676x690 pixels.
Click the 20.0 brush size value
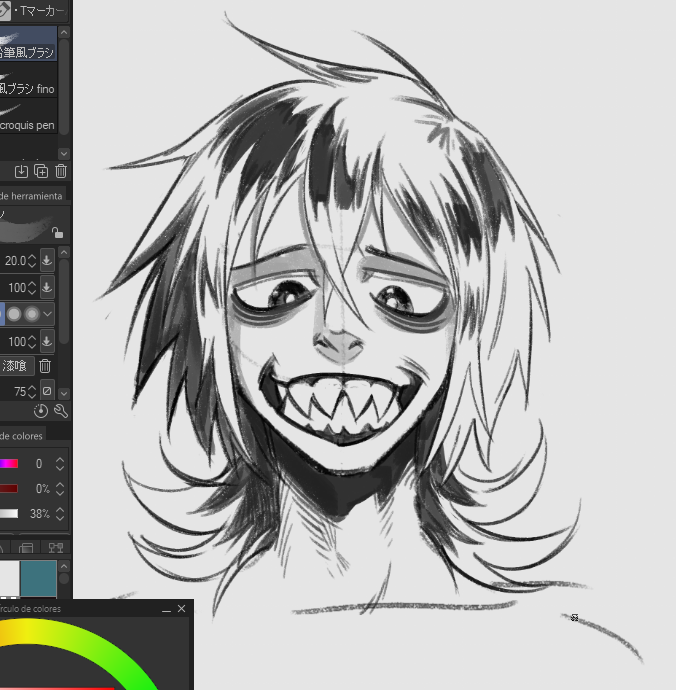[15, 261]
